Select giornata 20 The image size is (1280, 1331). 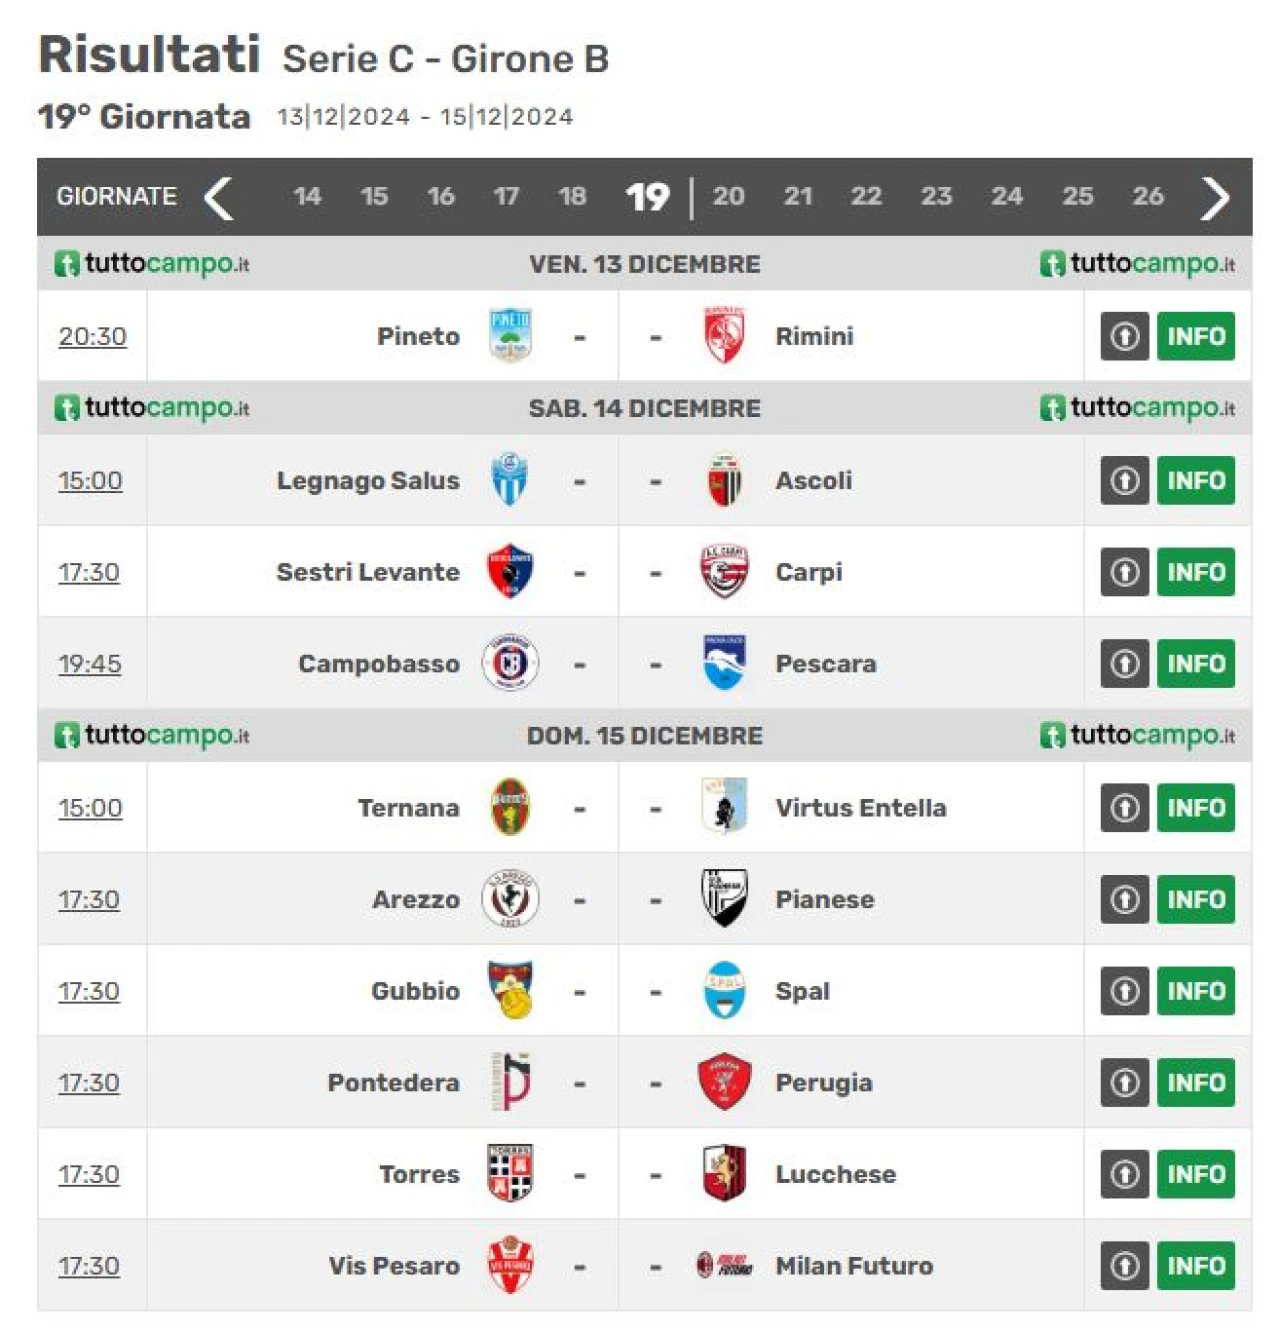click(x=728, y=196)
